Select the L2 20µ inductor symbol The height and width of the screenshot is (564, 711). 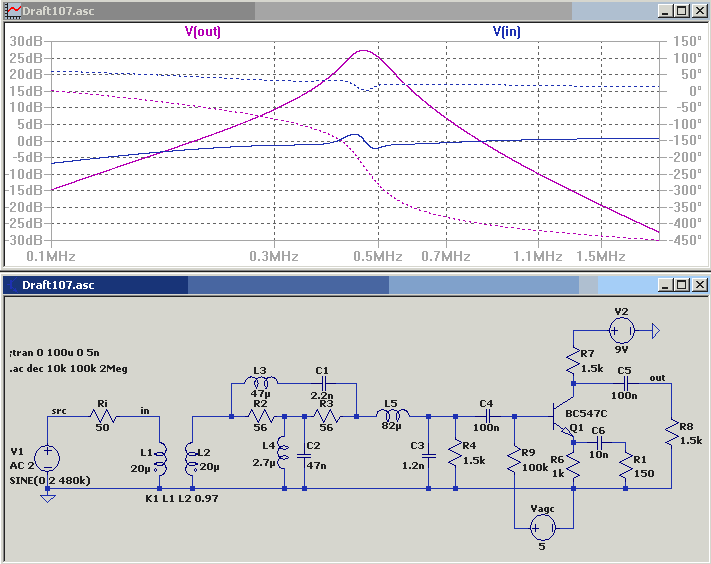click(191, 459)
